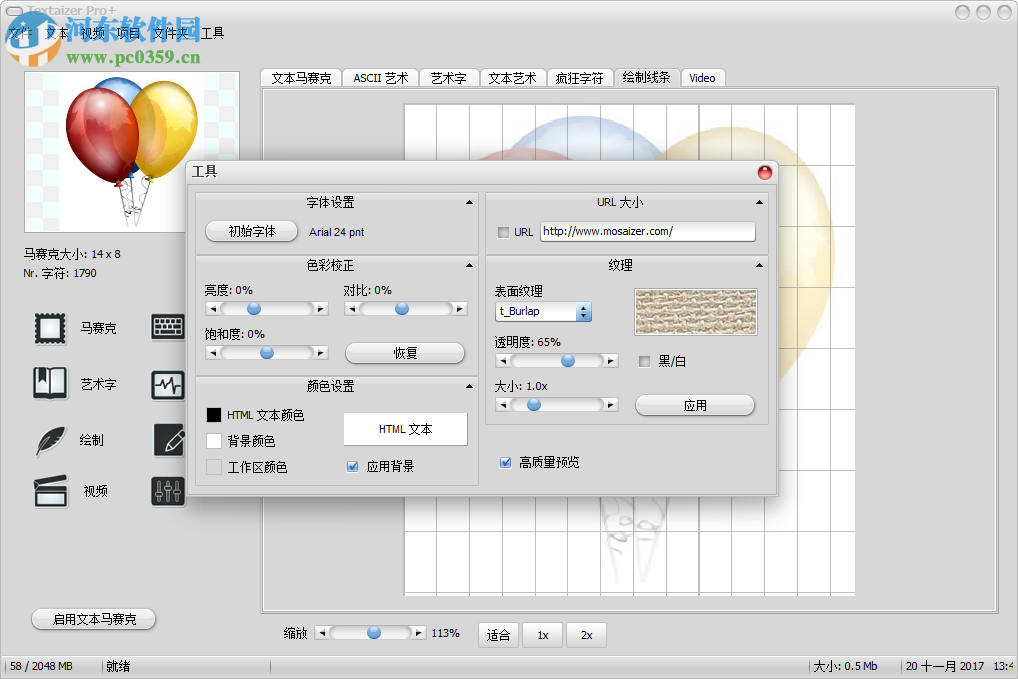Open the 艺术字 book tool icon
The width and height of the screenshot is (1018, 679).
(48, 384)
